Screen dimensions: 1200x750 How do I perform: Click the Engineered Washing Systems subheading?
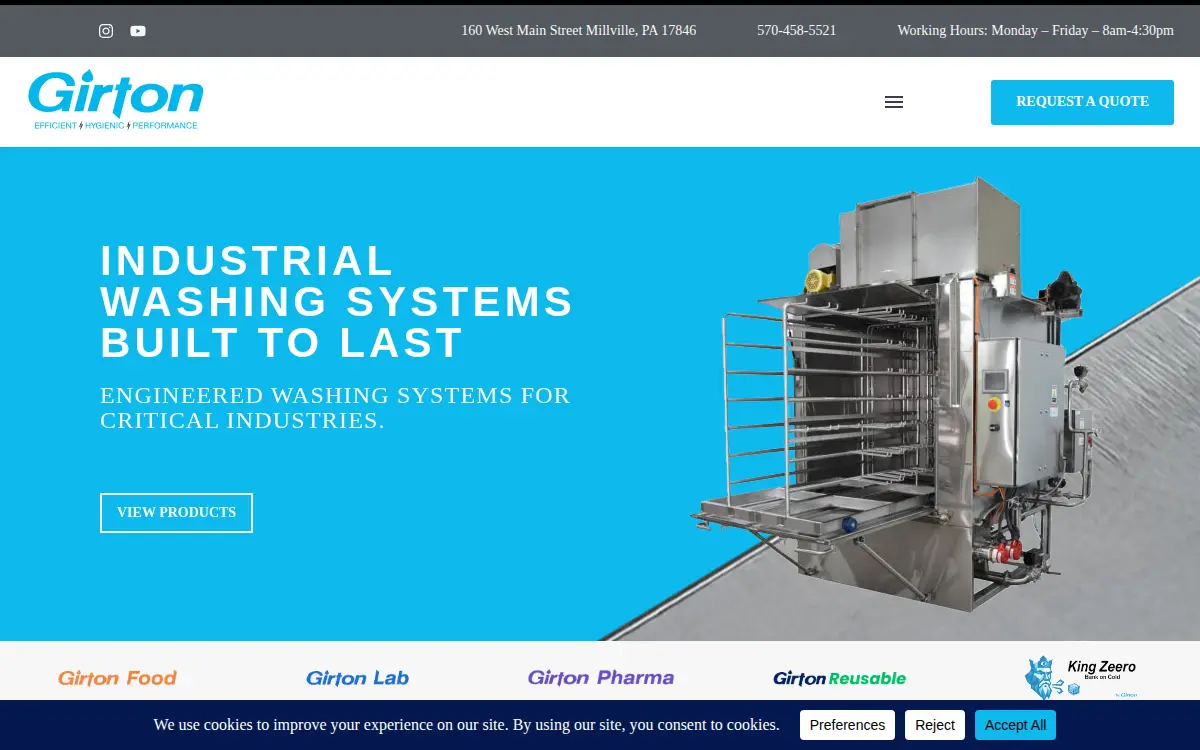point(335,408)
